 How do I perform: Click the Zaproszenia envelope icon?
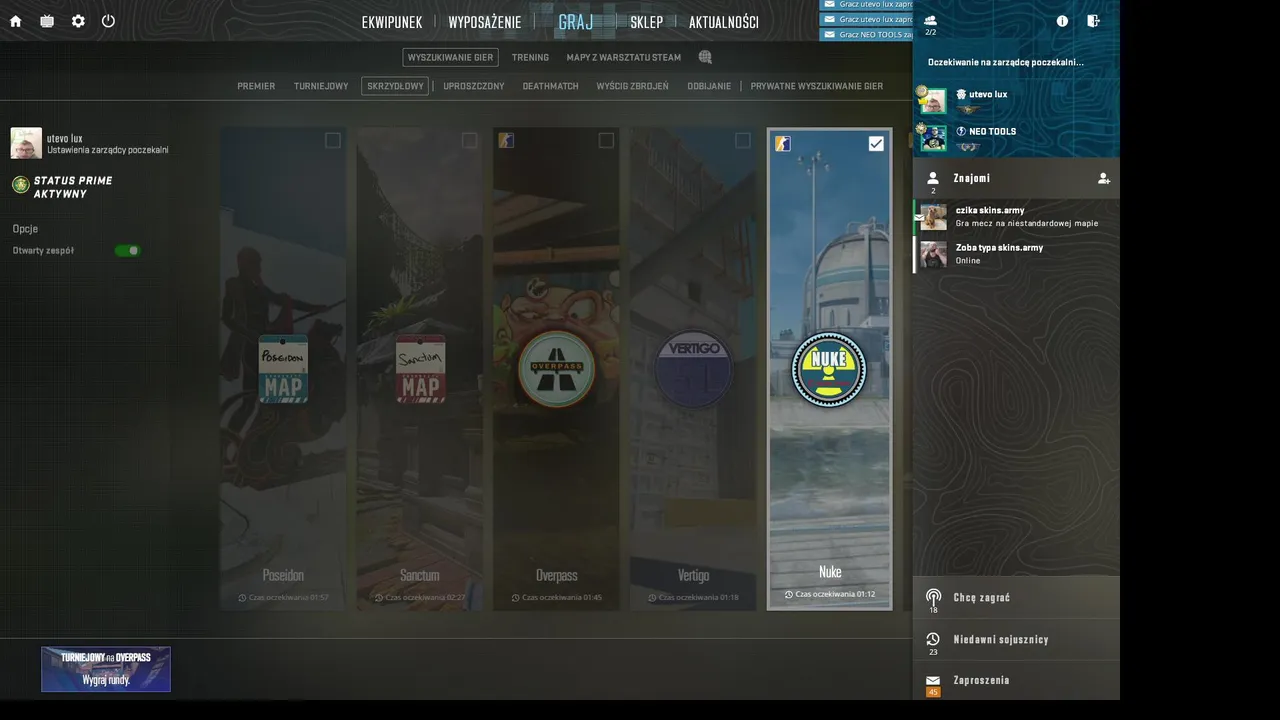click(933, 680)
